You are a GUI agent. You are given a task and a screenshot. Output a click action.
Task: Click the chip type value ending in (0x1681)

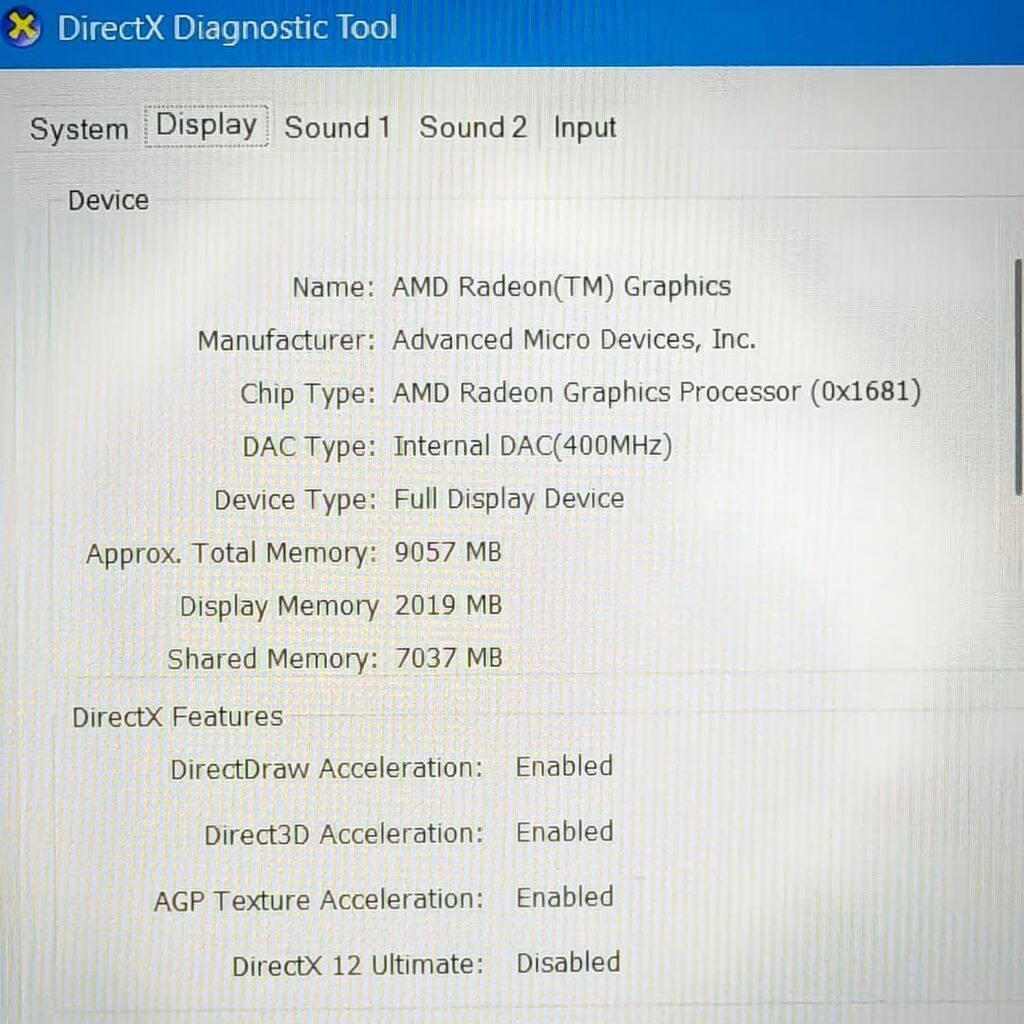[656, 392]
